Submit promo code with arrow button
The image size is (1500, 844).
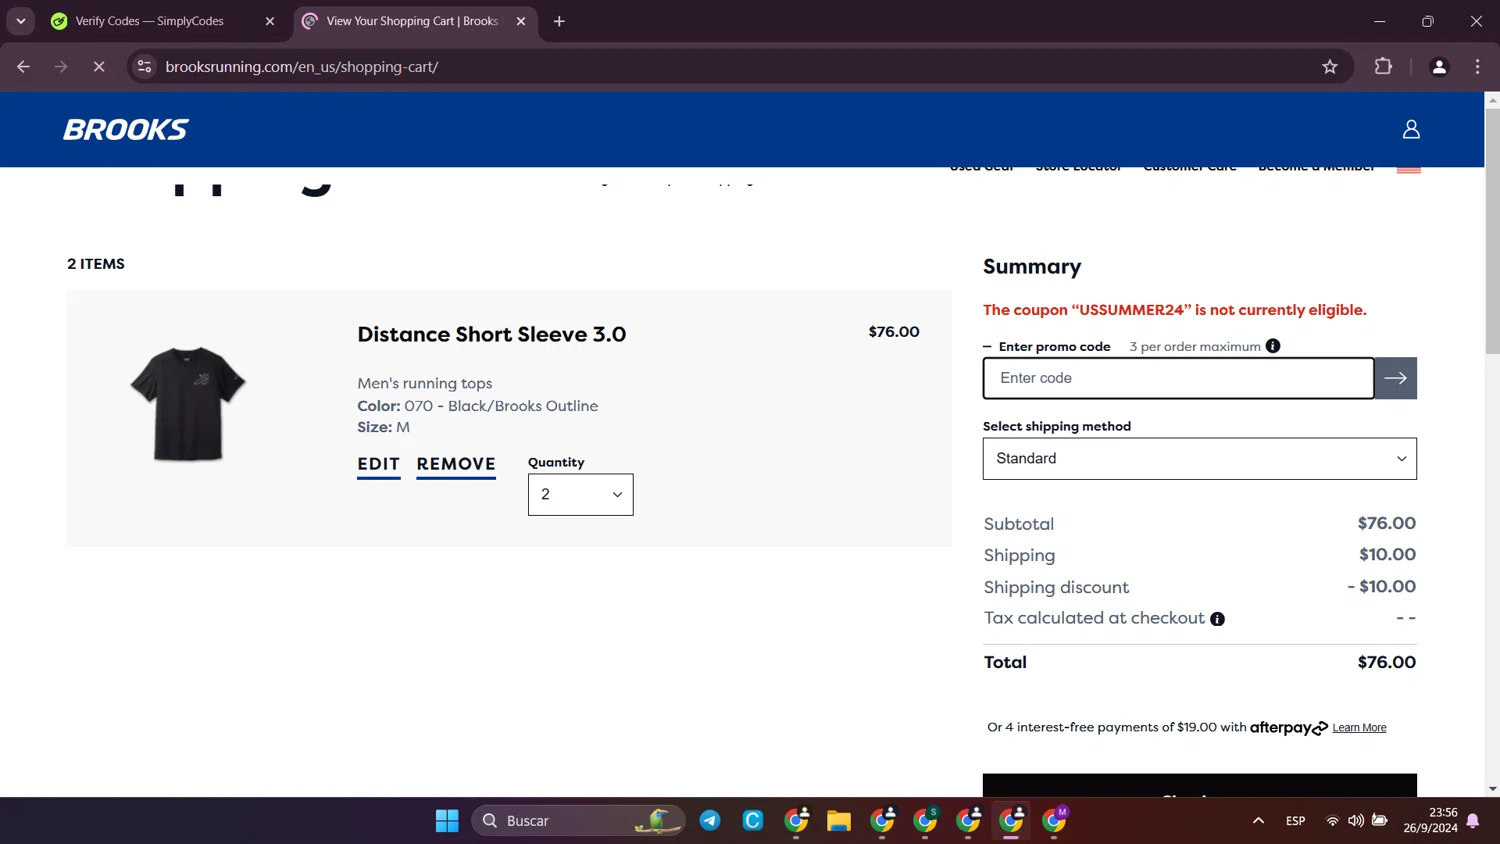(1396, 378)
